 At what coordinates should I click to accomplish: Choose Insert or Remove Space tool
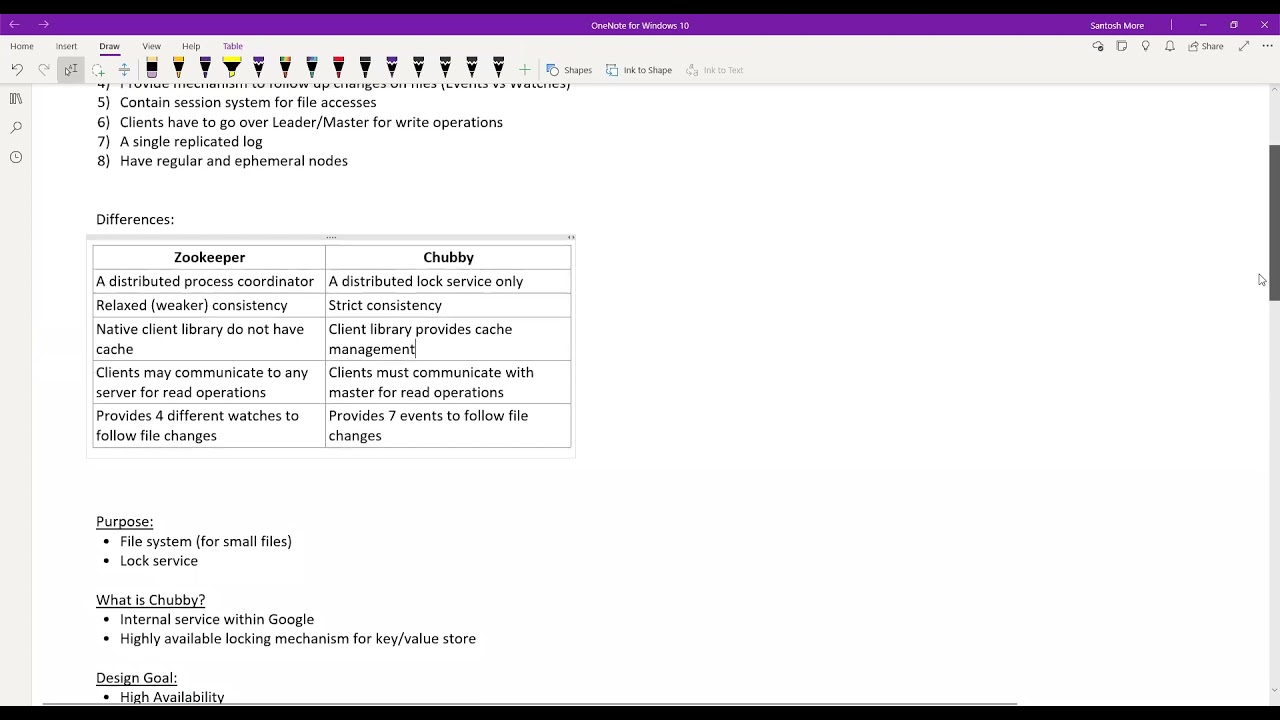[x=124, y=70]
